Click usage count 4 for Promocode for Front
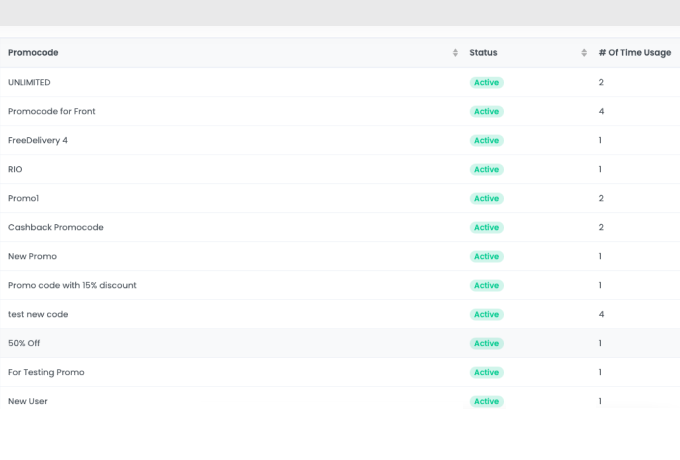 (601, 111)
